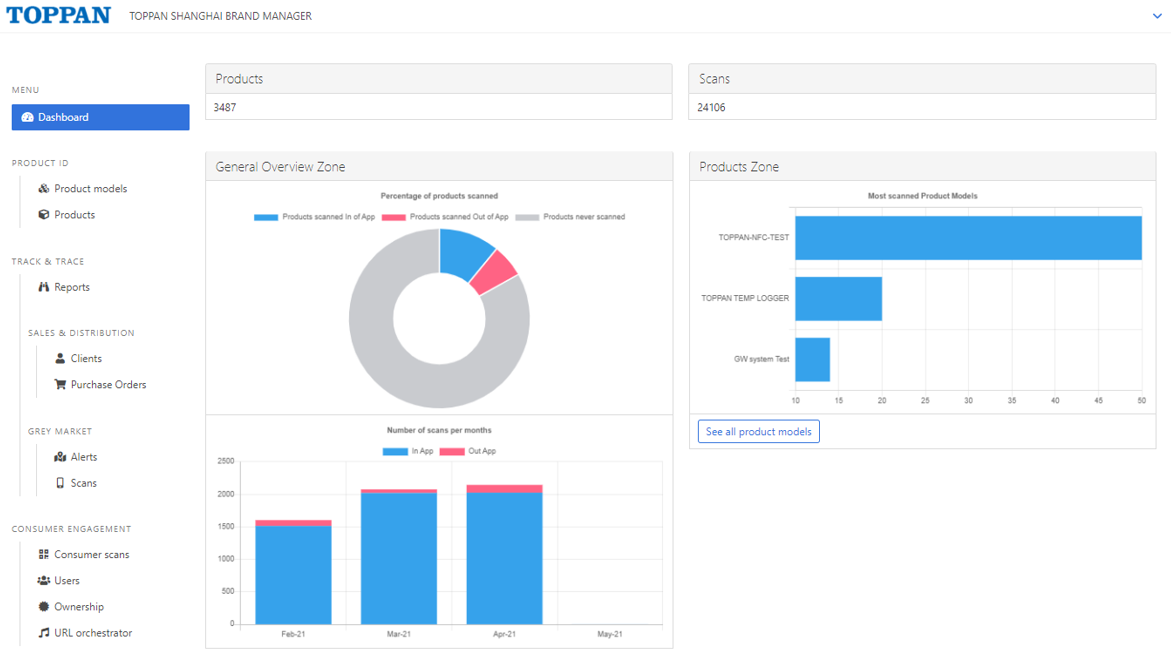The image size is (1171, 662).
Task: Click the Alerts map marker icon
Action: point(60,457)
